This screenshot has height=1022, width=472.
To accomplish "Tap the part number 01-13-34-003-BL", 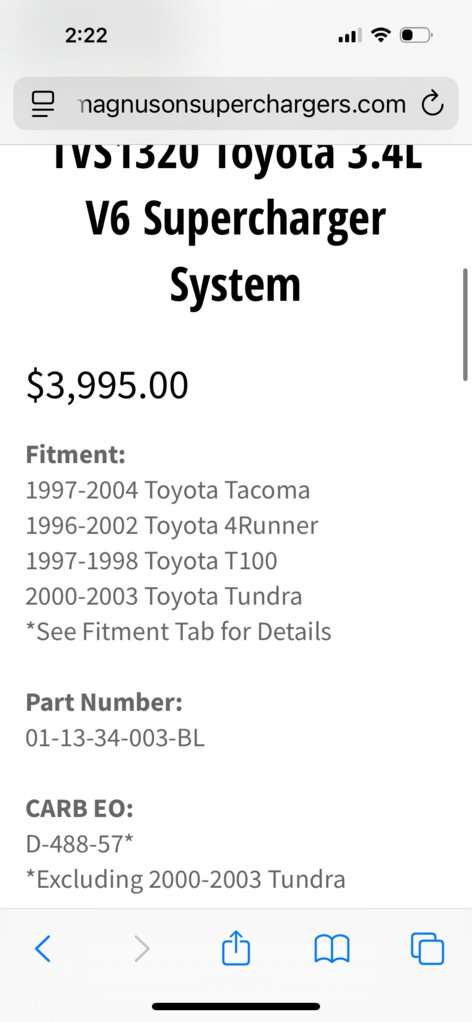I will (x=115, y=738).
